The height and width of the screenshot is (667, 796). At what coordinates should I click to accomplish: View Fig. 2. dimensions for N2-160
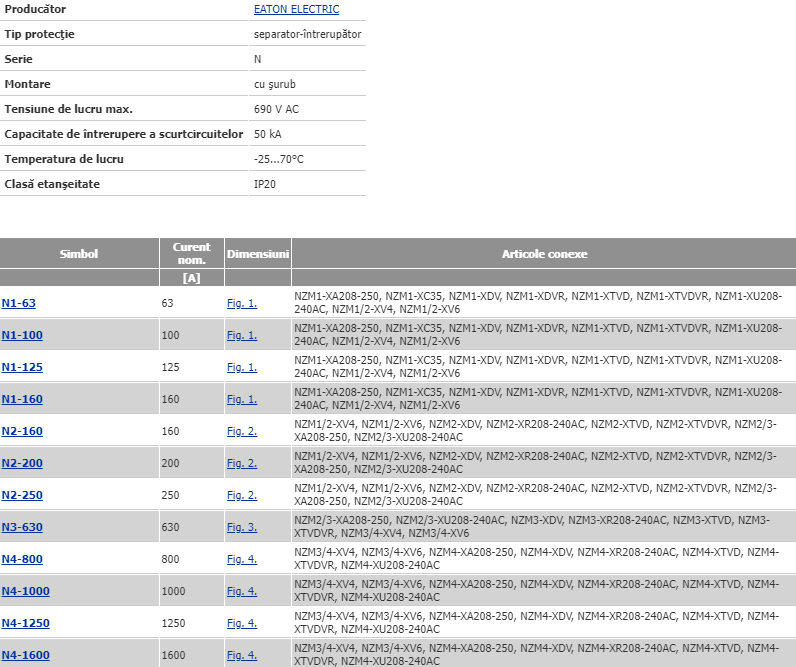[242, 431]
